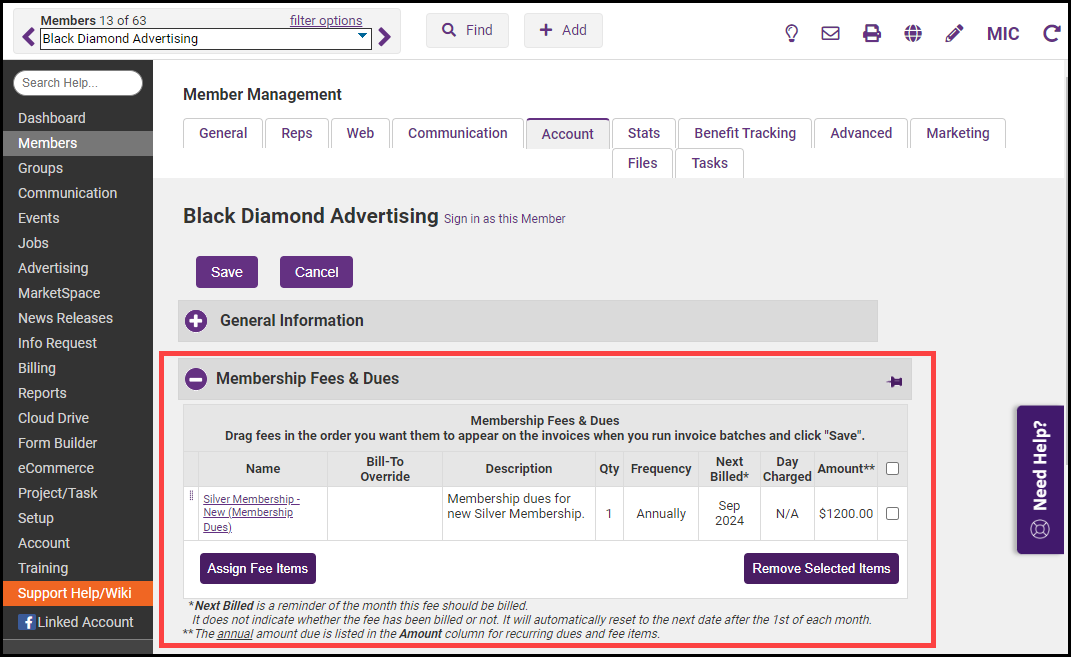Click the lightbulb tips icon

pos(791,33)
